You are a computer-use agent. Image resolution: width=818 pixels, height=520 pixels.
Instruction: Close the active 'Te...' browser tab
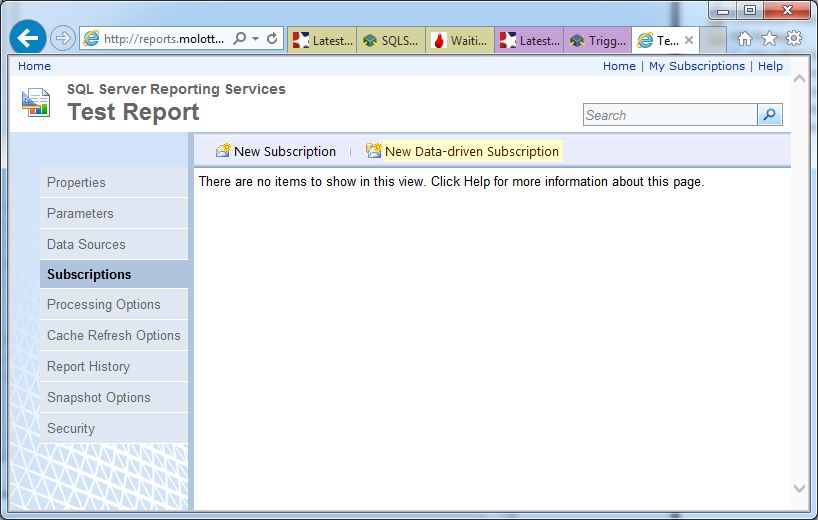coord(689,40)
